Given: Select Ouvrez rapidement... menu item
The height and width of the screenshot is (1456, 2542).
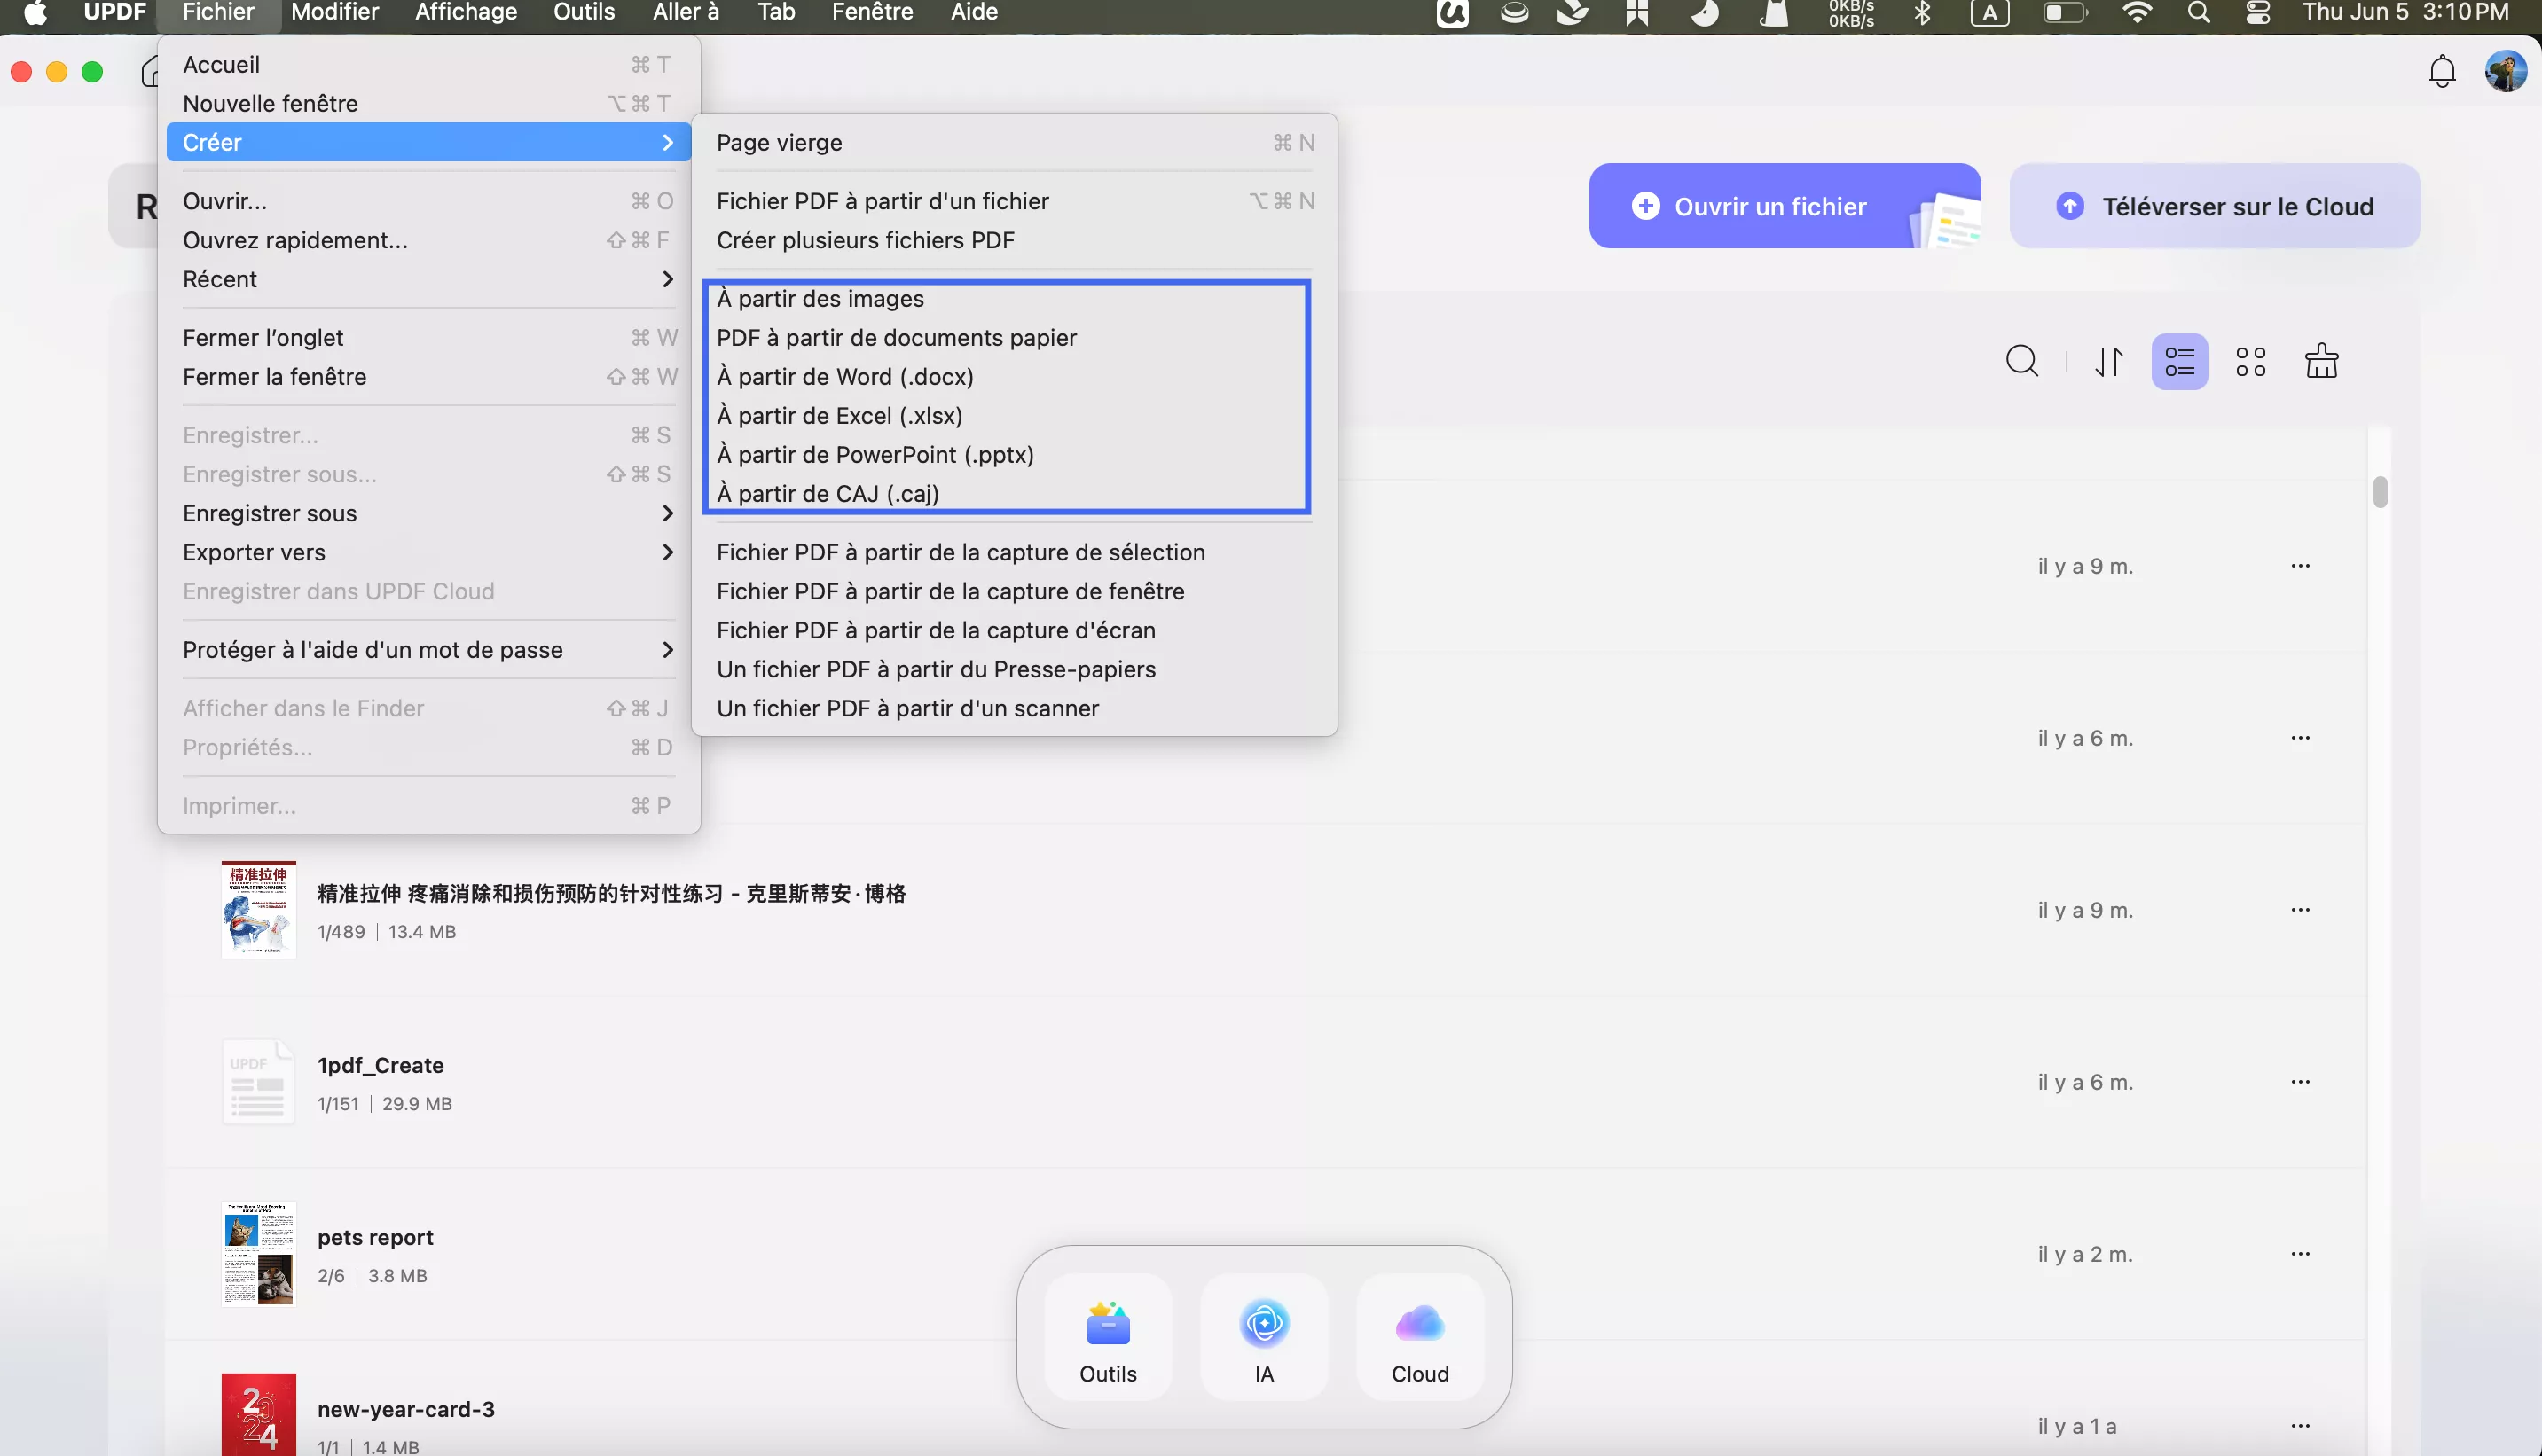Looking at the screenshot, I should point(428,240).
